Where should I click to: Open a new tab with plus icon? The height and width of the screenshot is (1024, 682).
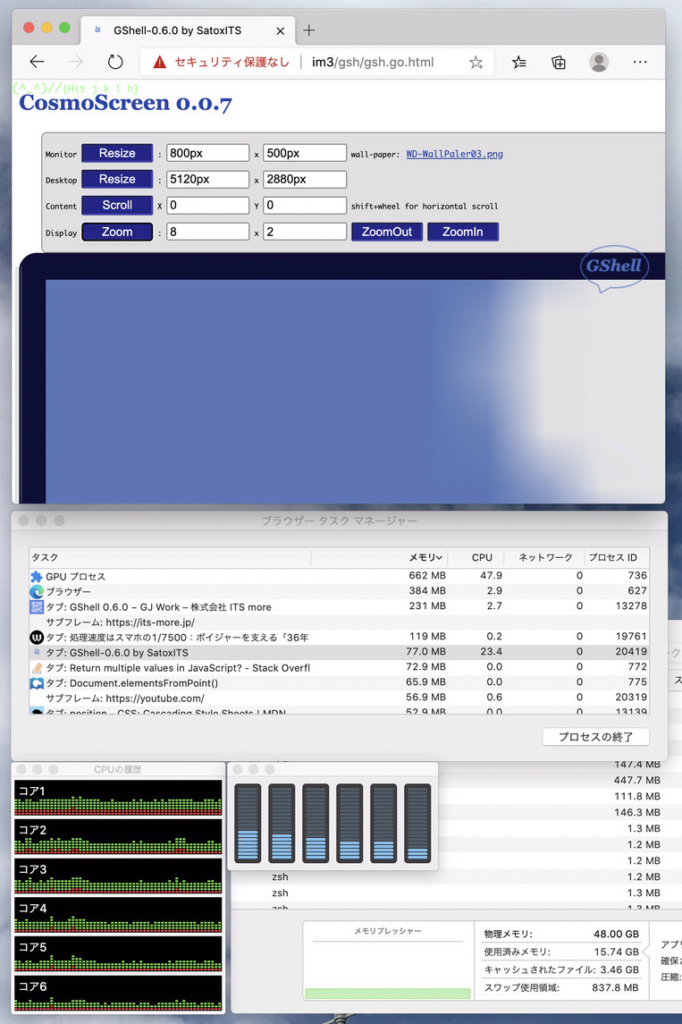(x=309, y=30)
